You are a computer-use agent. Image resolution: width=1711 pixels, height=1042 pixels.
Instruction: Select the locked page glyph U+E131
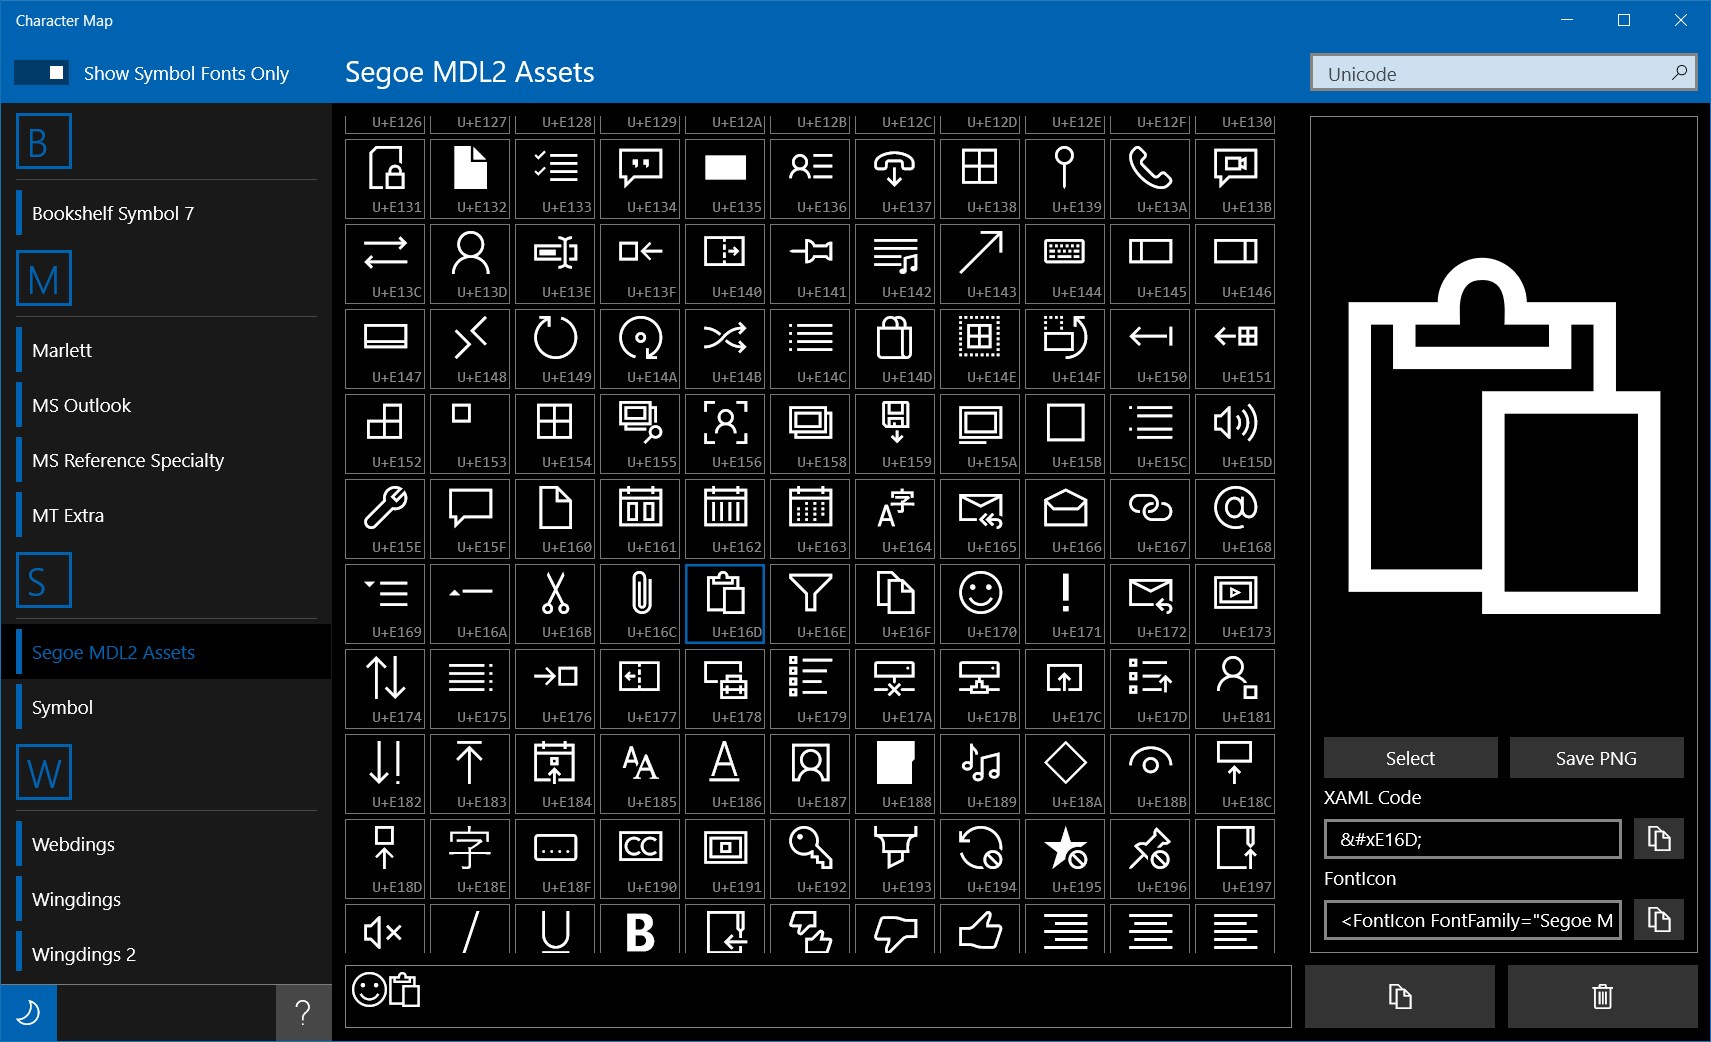pos(385,178)
